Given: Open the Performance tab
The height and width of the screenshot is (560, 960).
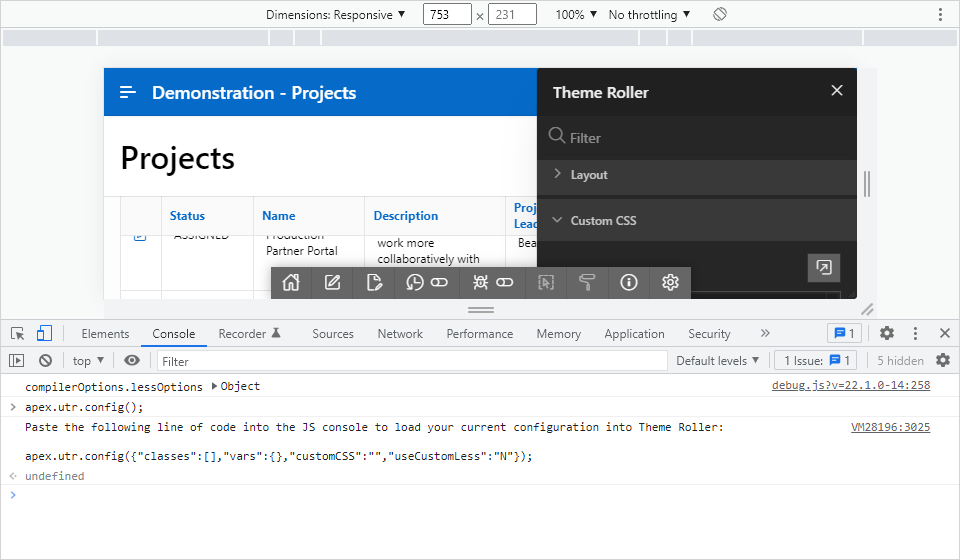Looking at the screenshot, I should [x=479, y=334].
